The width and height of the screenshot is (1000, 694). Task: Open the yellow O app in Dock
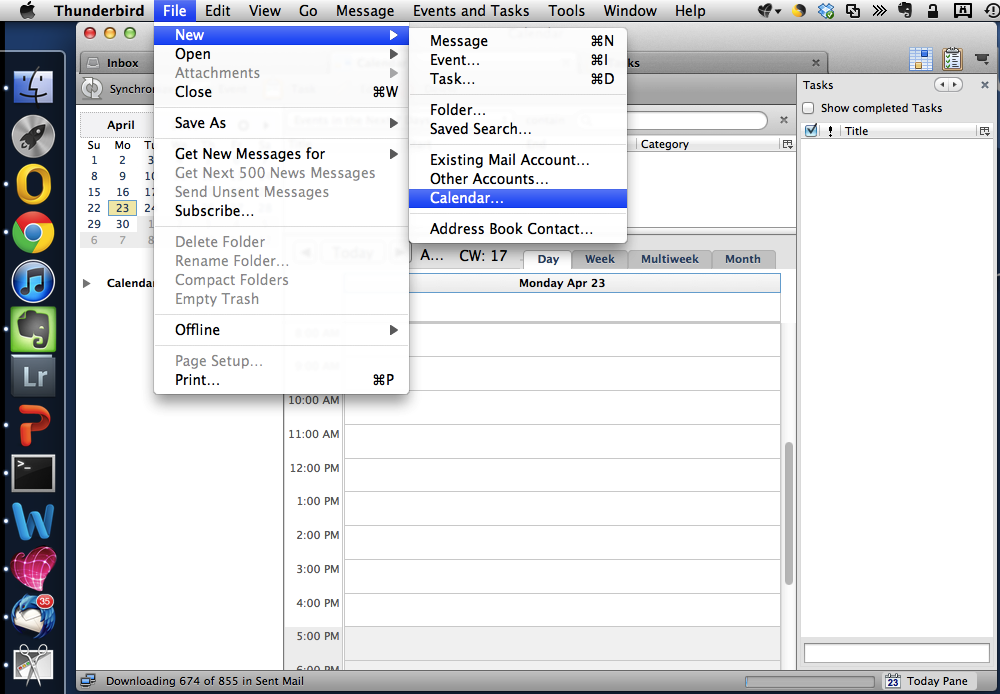click(33, 184)
